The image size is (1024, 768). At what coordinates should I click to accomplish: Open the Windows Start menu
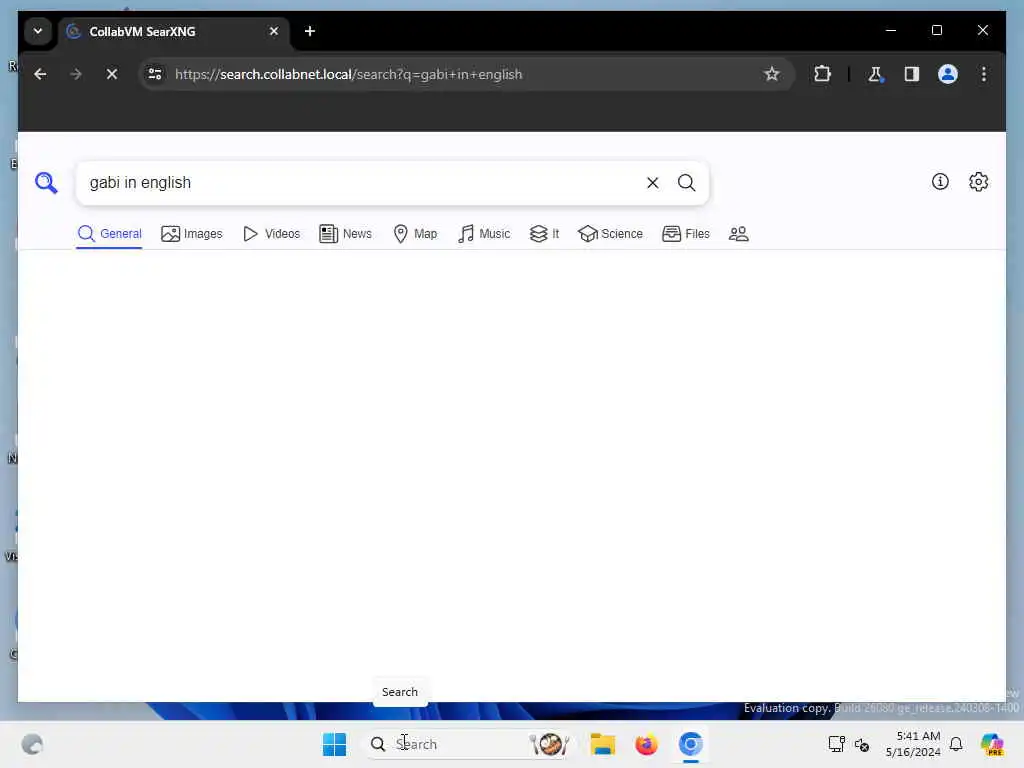(x=334, y=744)
